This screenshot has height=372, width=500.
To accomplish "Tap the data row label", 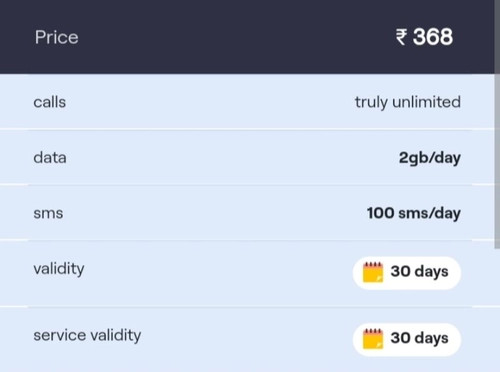I will point(50,157).
